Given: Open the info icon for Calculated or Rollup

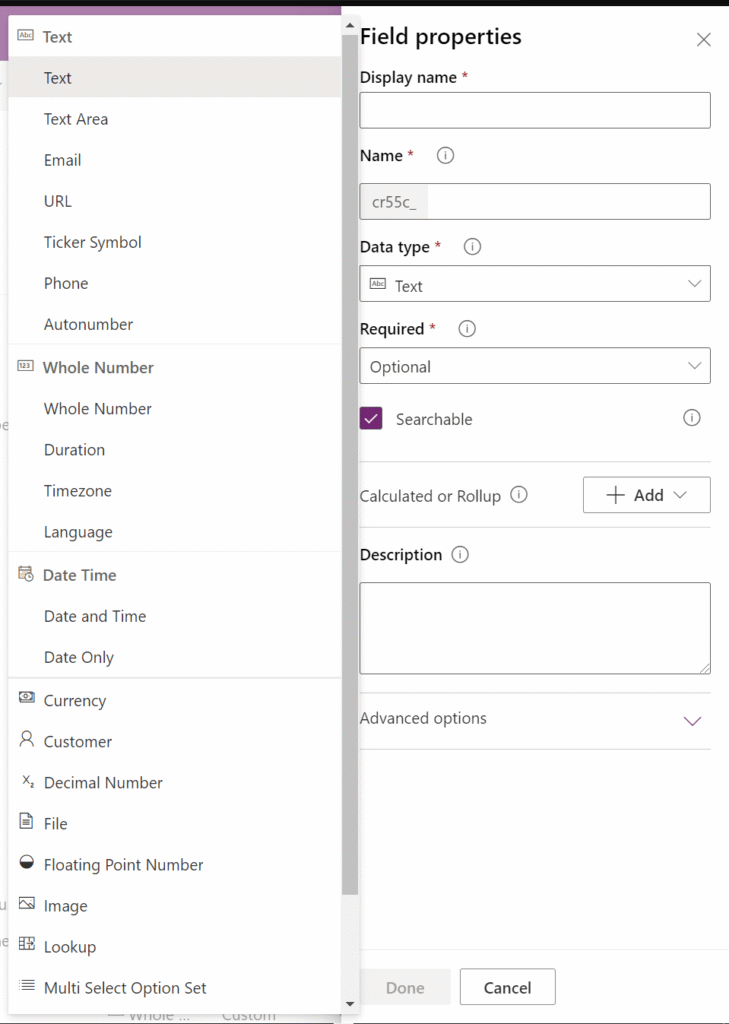Looking at the screenshot, I should point(519,495).
